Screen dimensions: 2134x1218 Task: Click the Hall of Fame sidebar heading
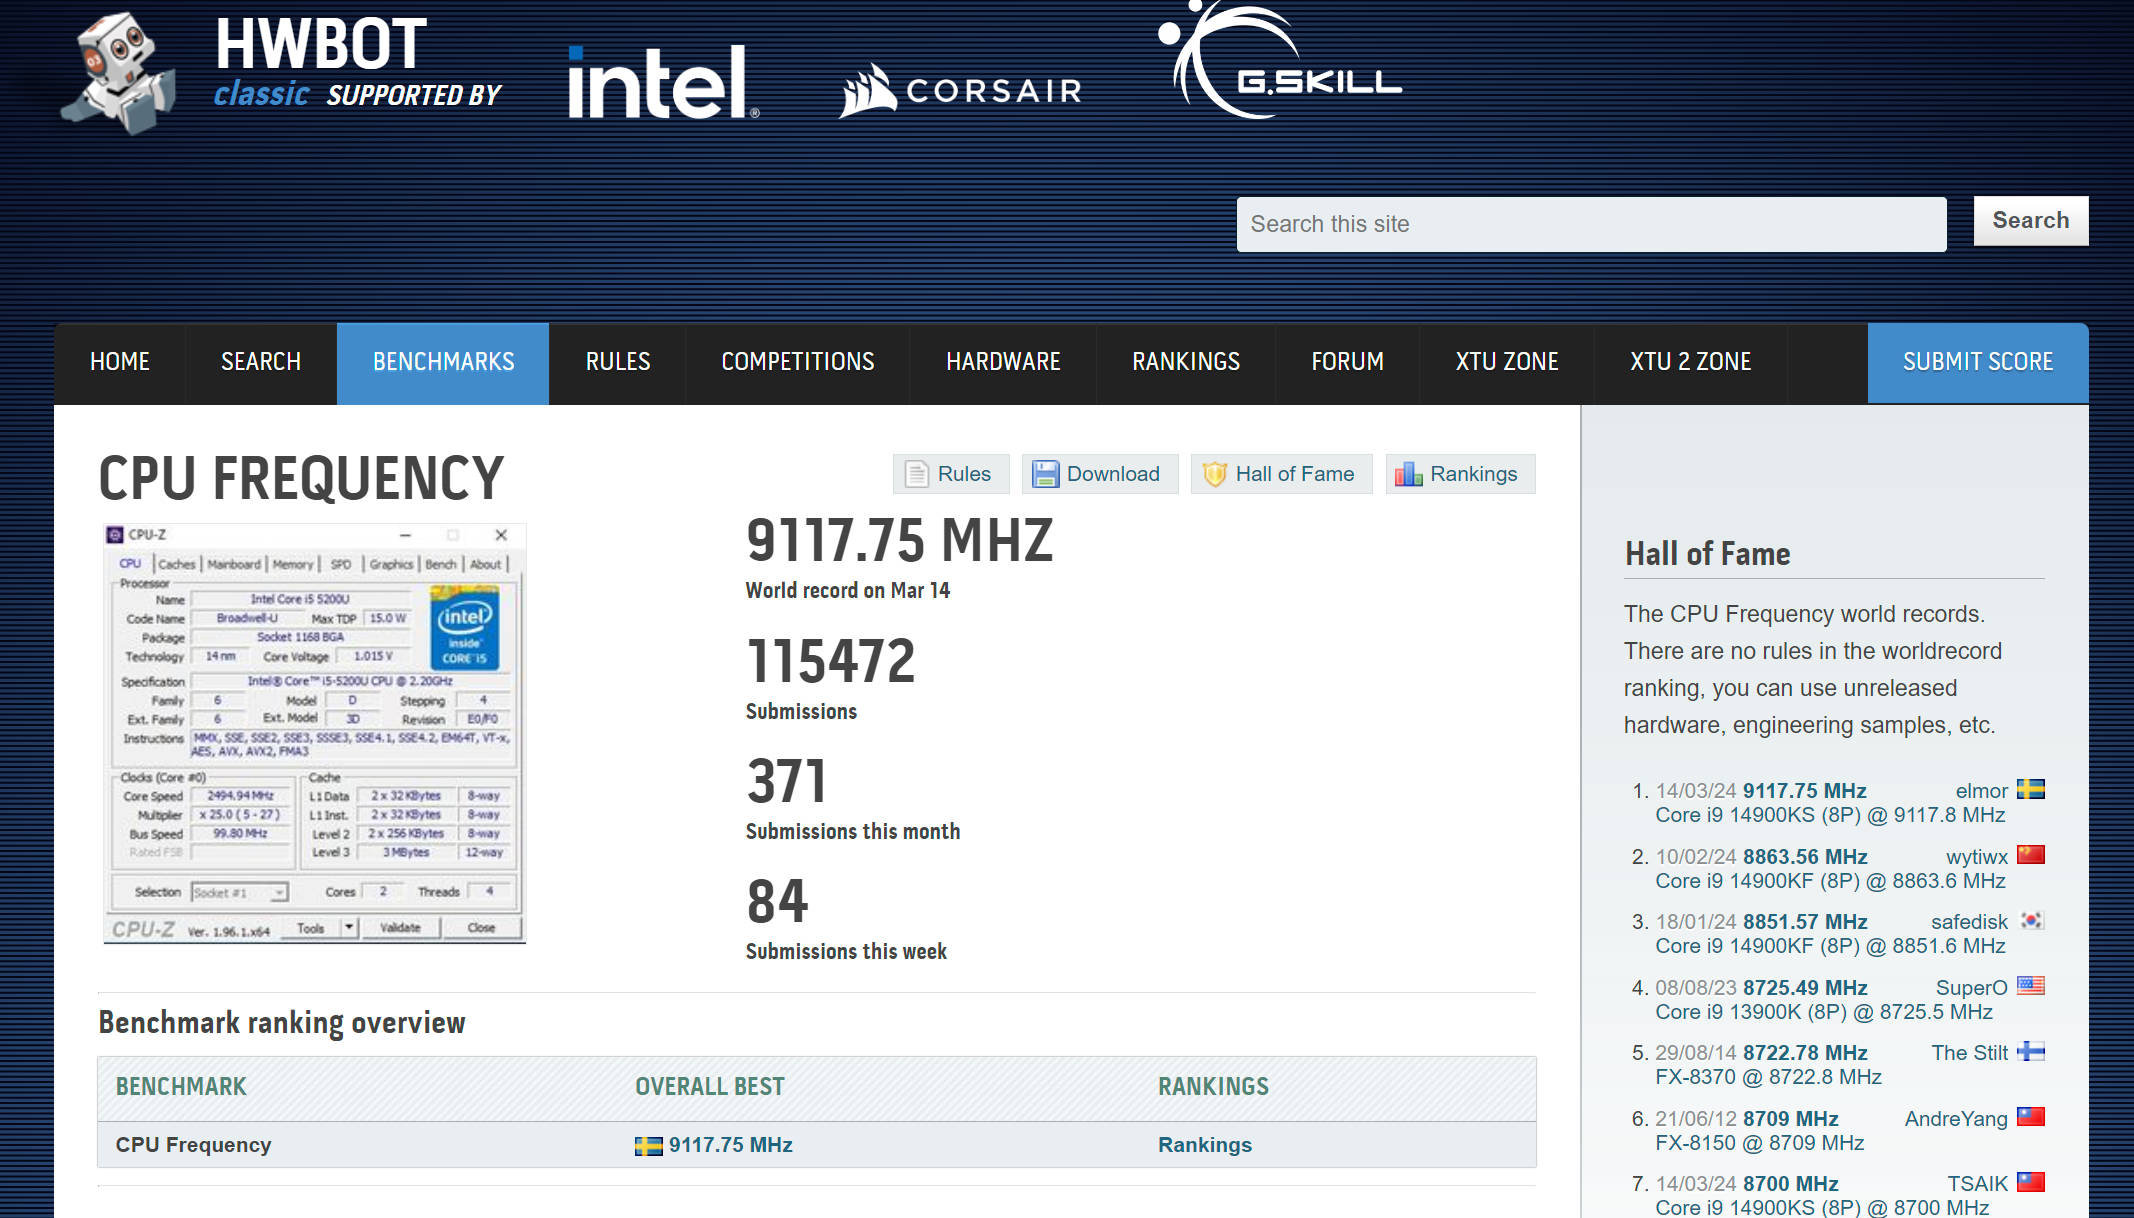coord(1707,554)
